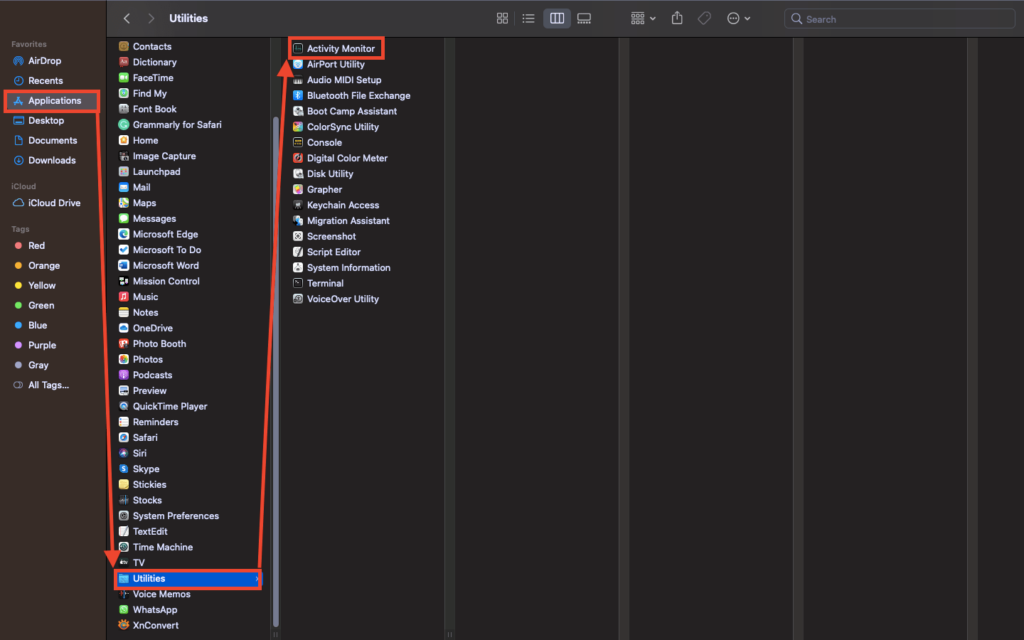Viewport: 1024px width, 640px height.
Task: Switch to gallery view
Action: (x=584, y=18)
